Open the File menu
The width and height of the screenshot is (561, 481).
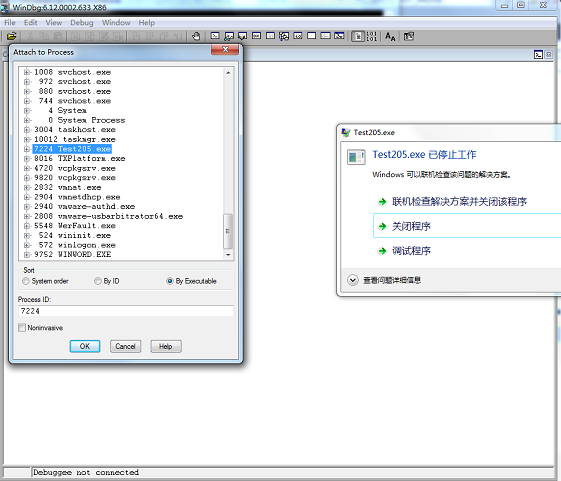click(10, 23)
